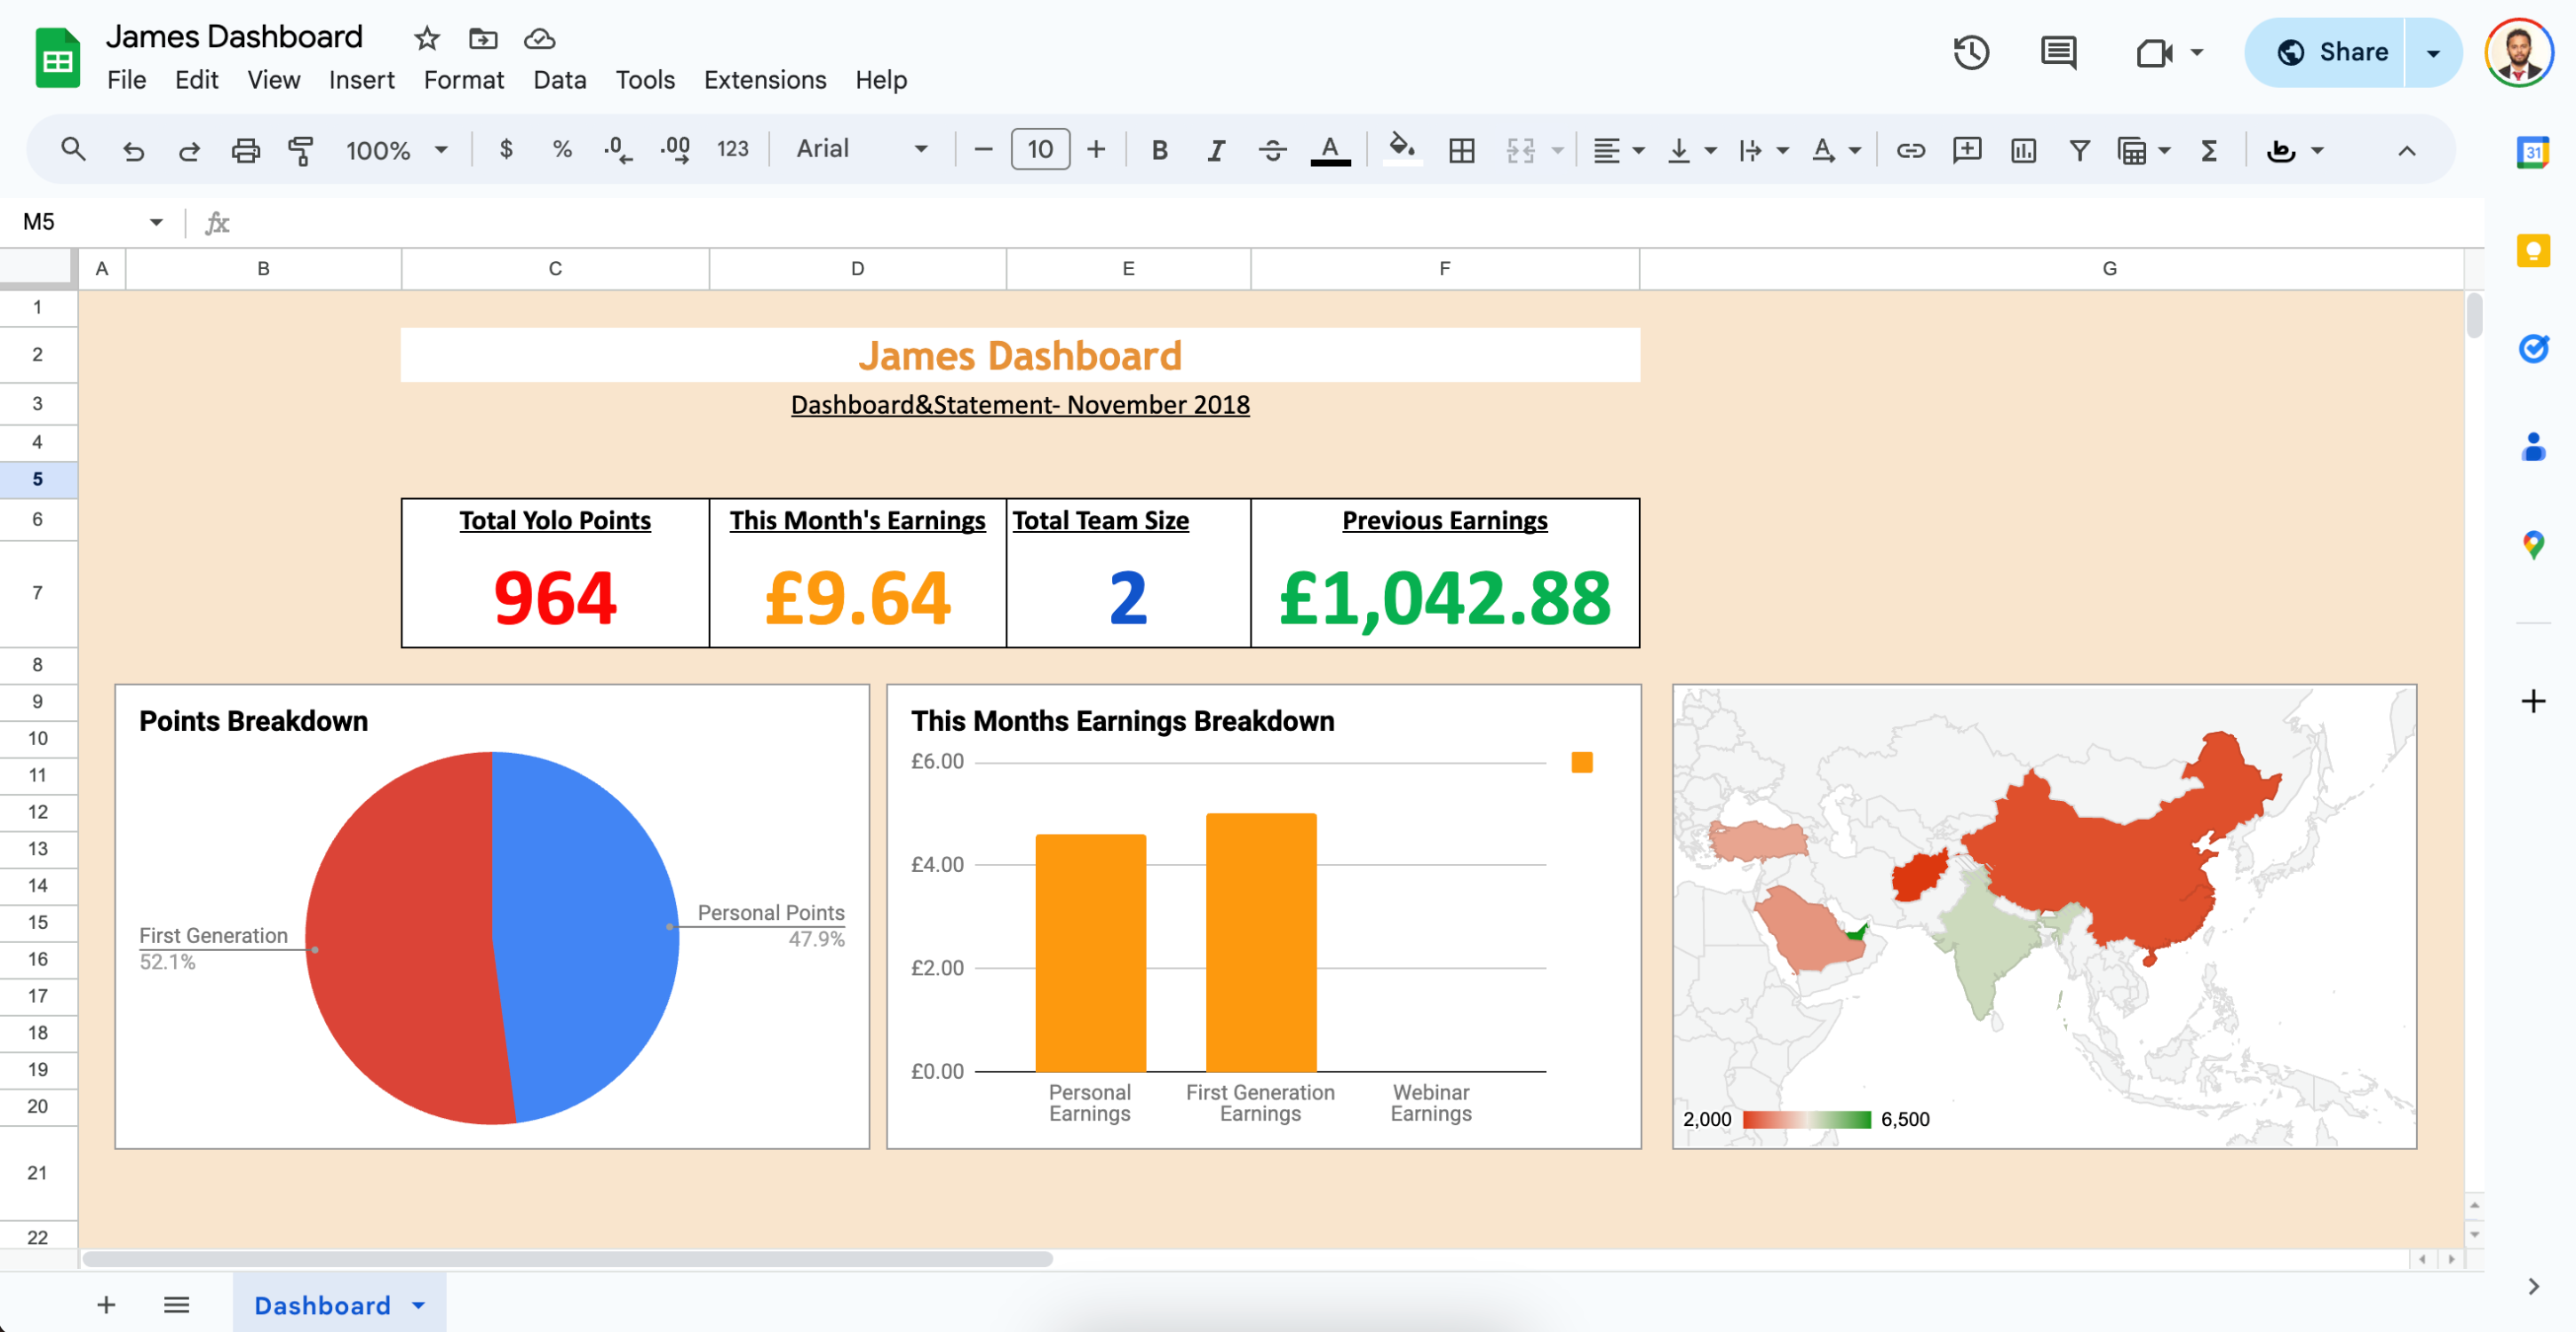Image resolution: width=2576 pixels, height=1332 pixels.
Task: Click the M5 name box
Action: [80, 221]
